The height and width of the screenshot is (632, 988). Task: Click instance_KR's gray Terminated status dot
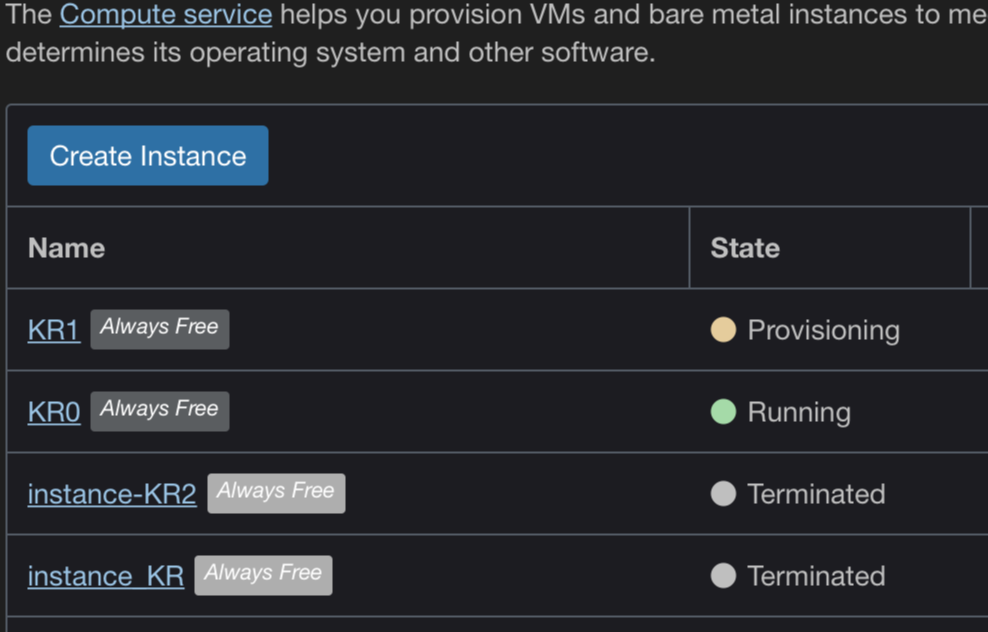(x=723, y=576)
